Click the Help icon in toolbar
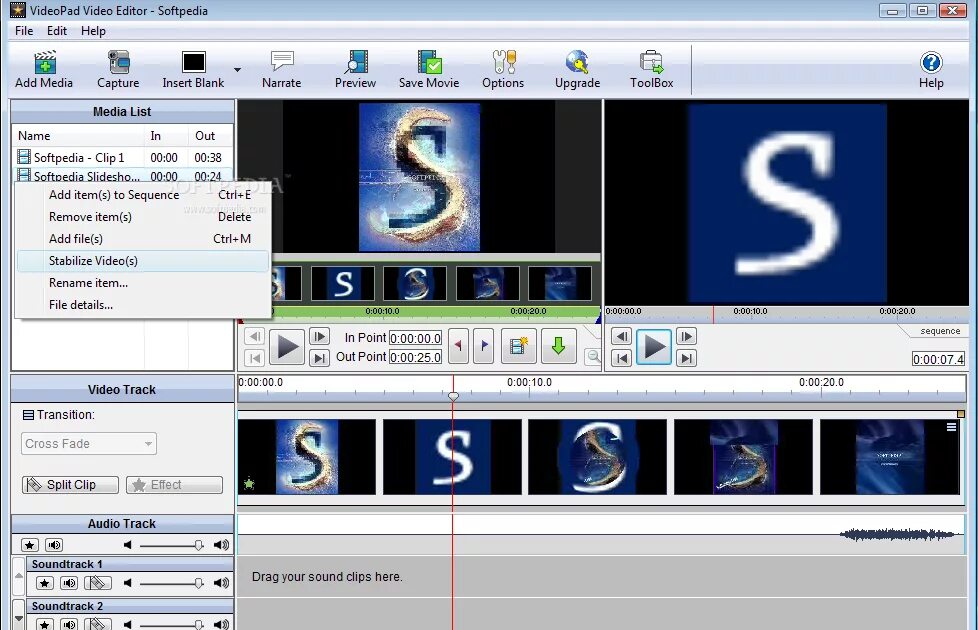Image resolution: width=978 pixels, height=630 pixels. point(931,69)
